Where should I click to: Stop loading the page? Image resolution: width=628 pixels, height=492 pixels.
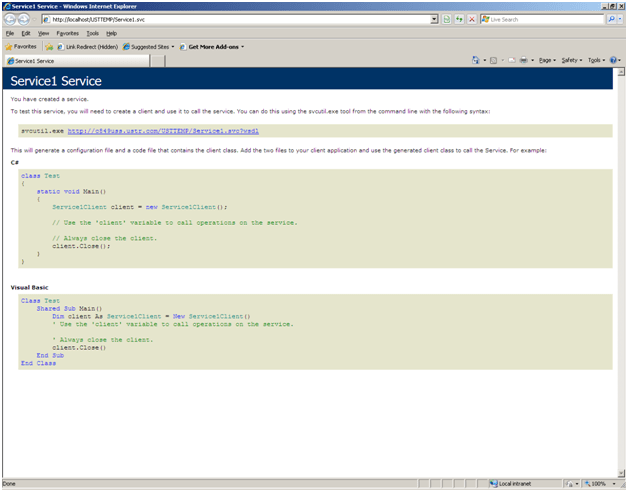471,19
